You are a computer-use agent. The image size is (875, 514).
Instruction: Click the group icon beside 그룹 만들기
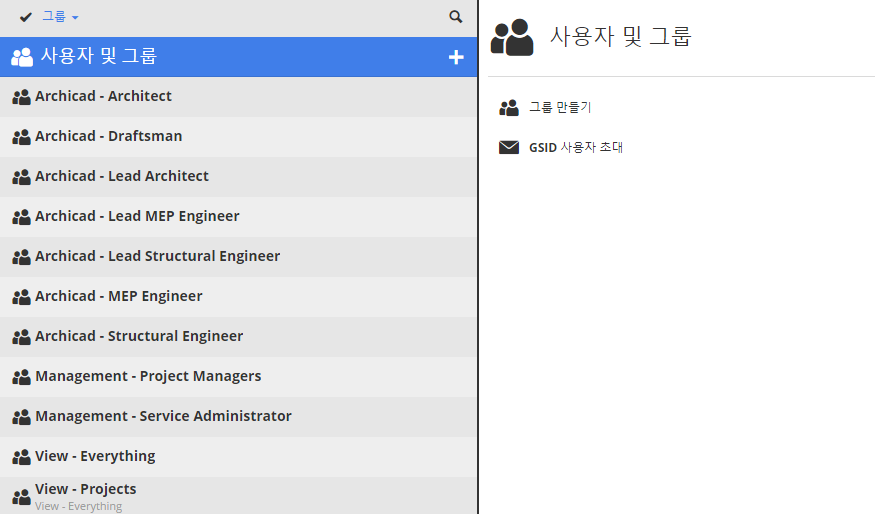click(x=509, y=108)
